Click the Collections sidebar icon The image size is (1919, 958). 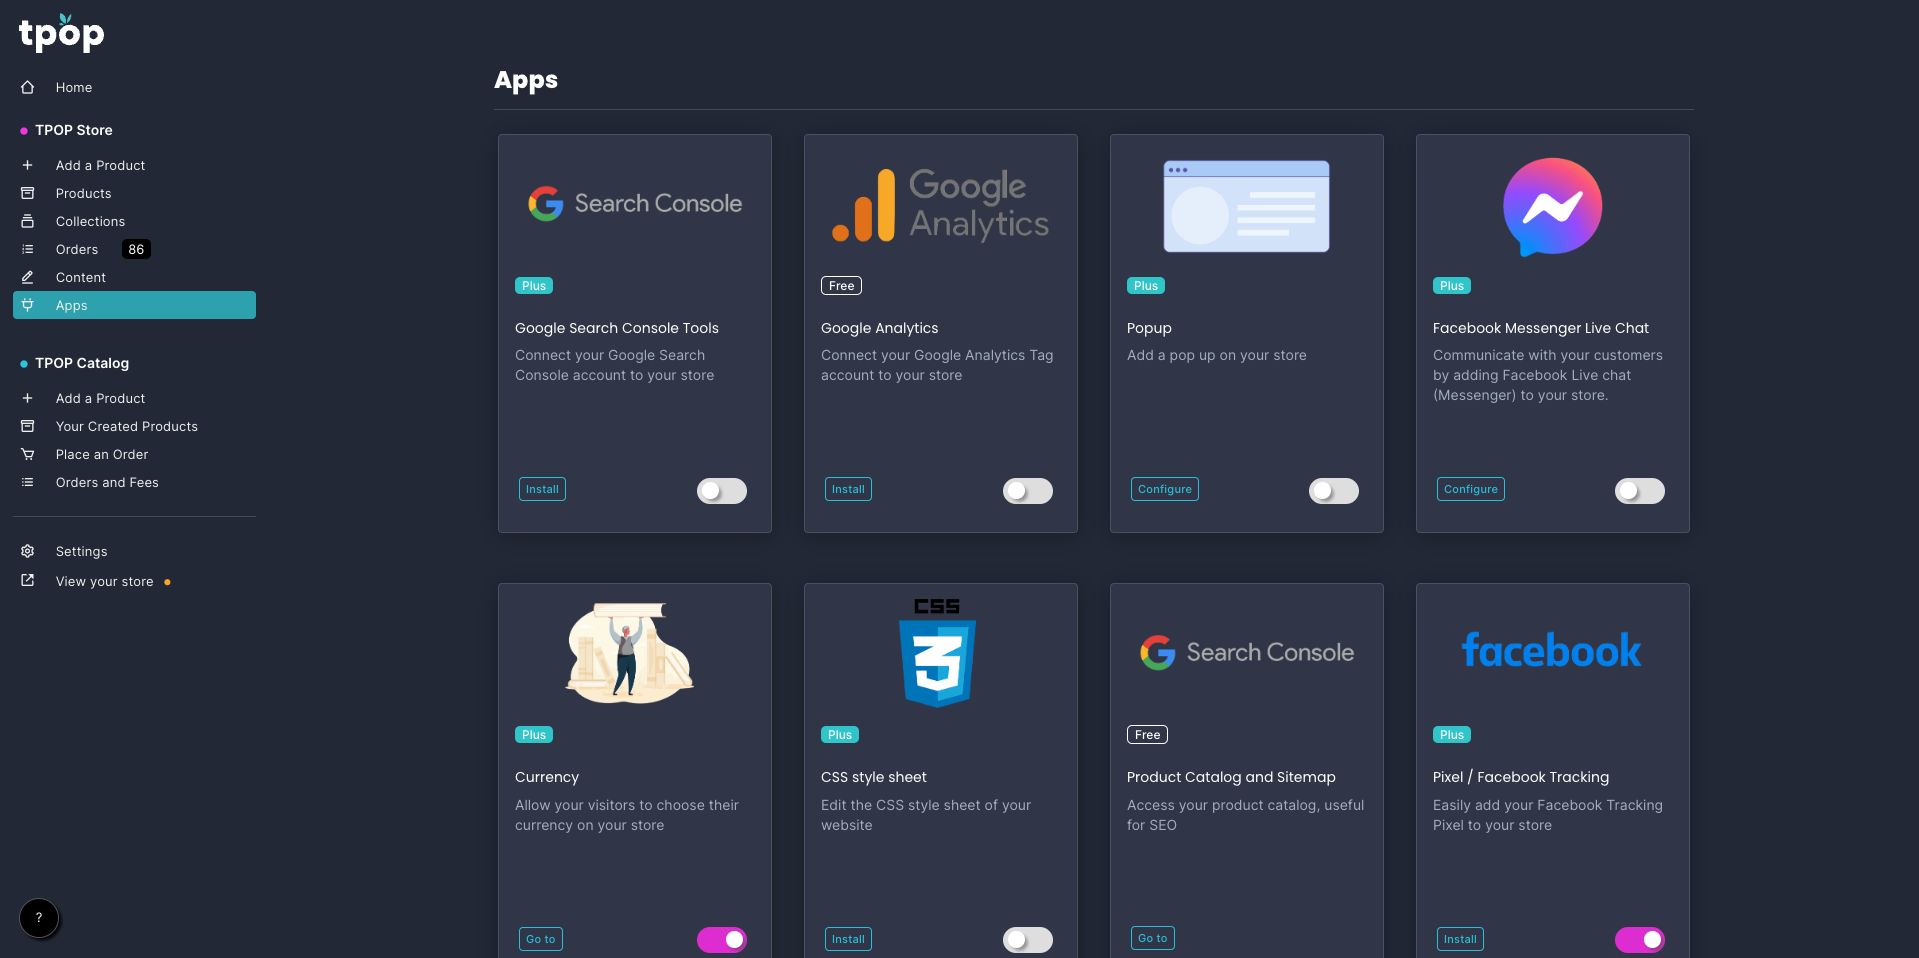(28, 221)
